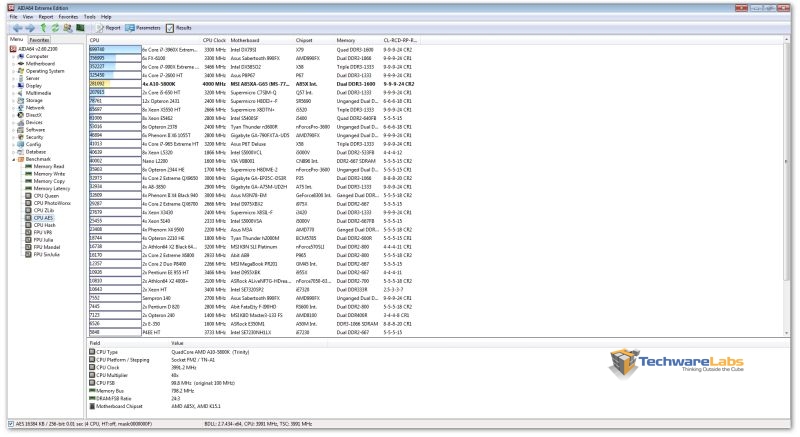Collapse the Benchmark tree node
This screenshot has height=437, width=800.
(14, 159)
